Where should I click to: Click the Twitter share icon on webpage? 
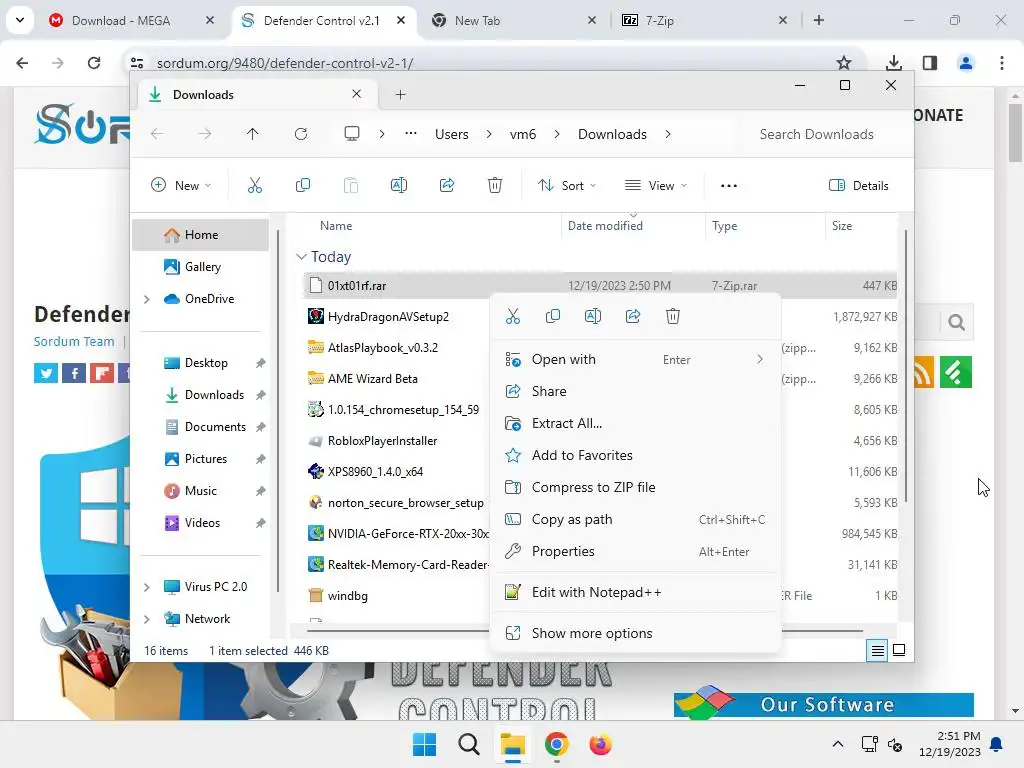46,373
